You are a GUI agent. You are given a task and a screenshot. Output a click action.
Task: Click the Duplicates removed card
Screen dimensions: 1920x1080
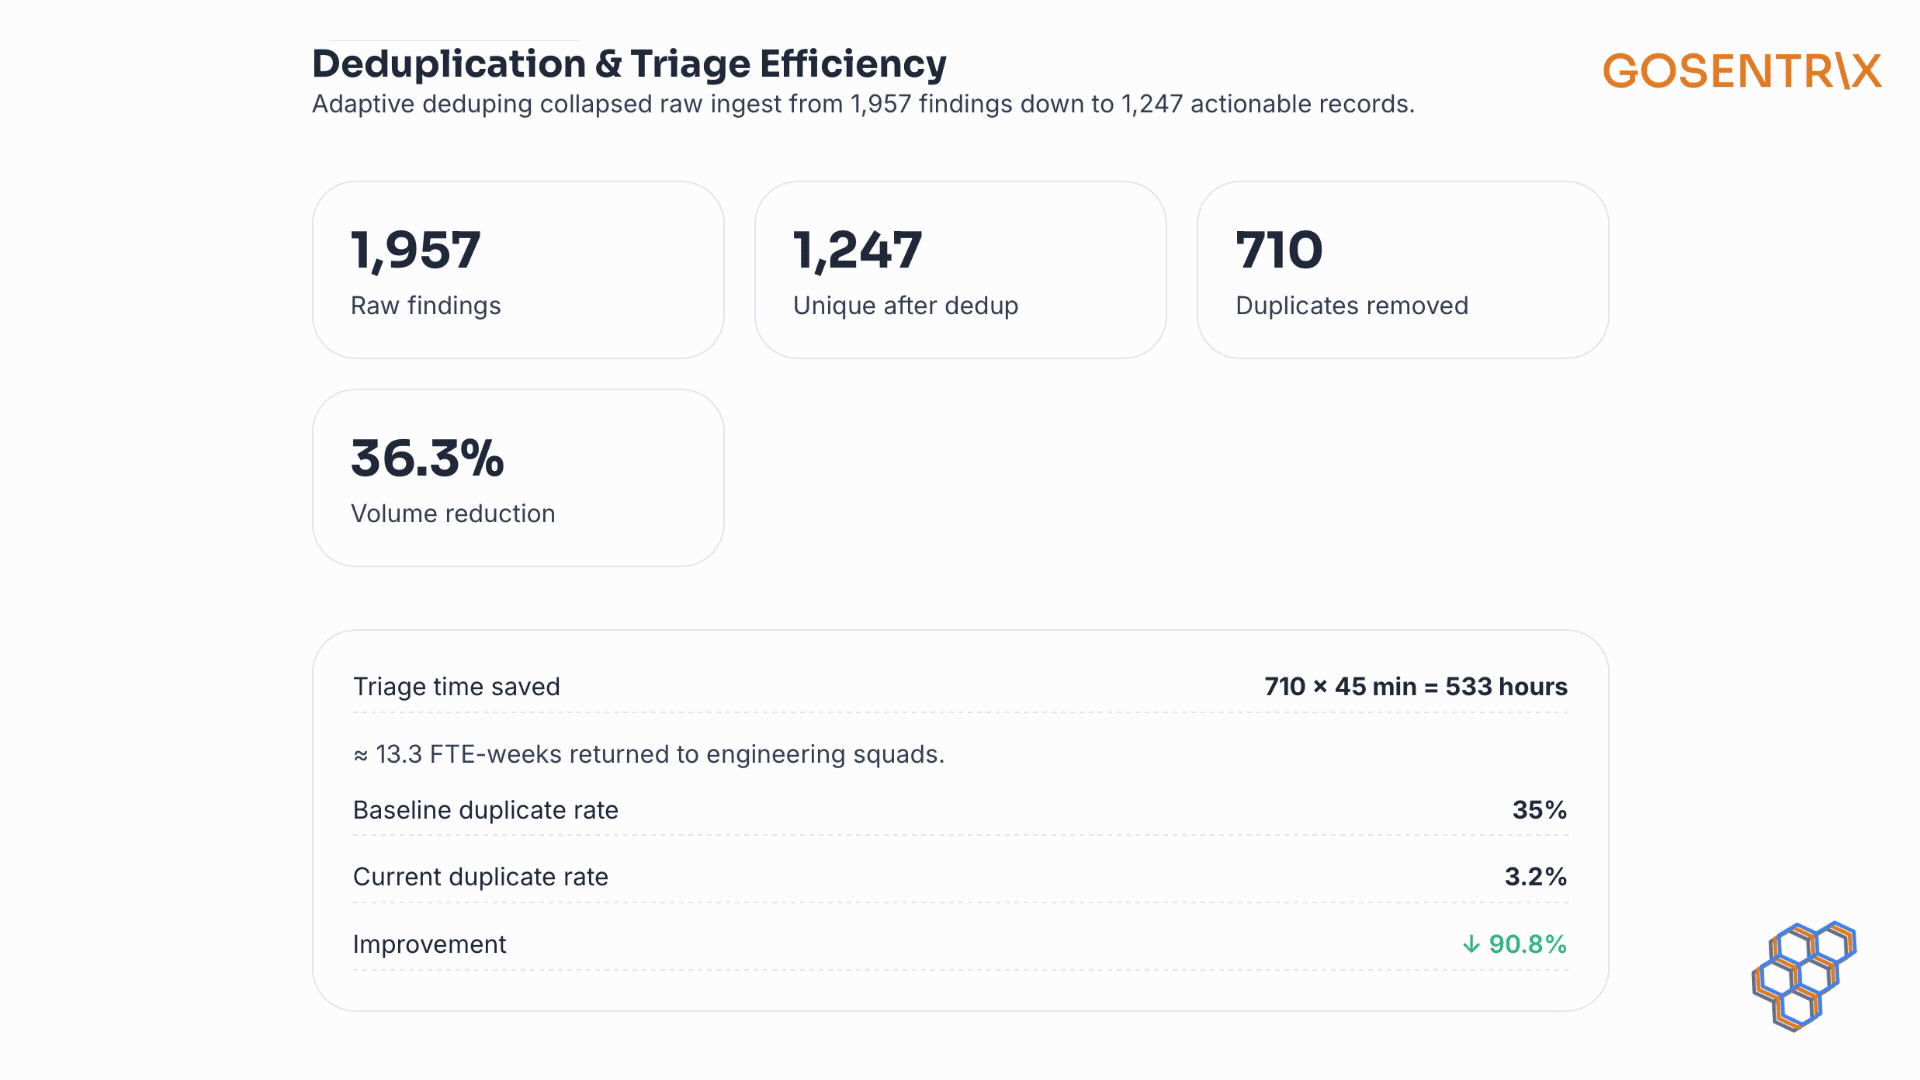(1402, 270)
